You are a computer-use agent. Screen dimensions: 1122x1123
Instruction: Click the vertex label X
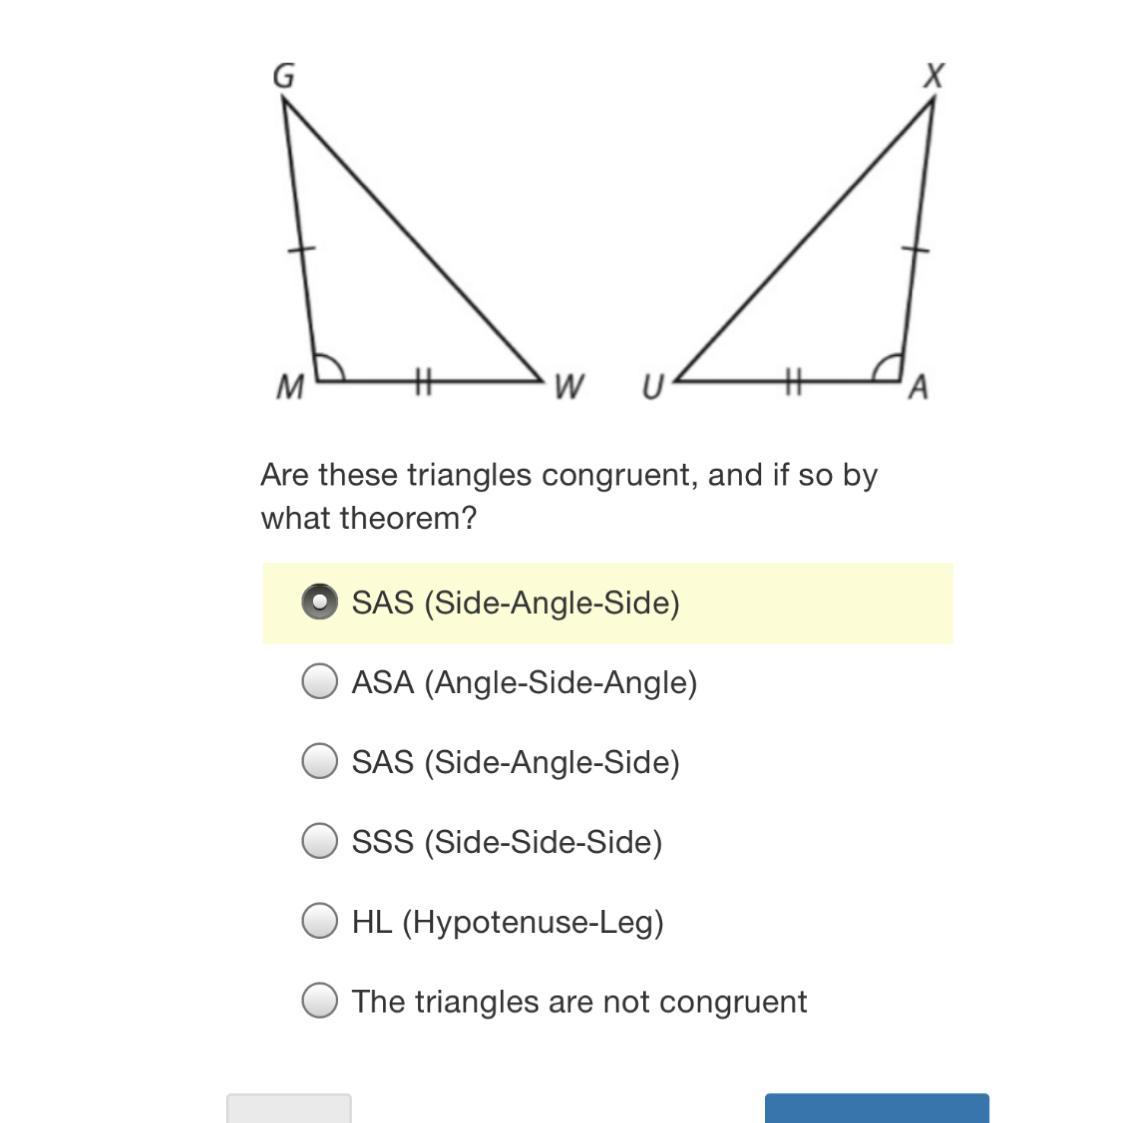point(934,75)
